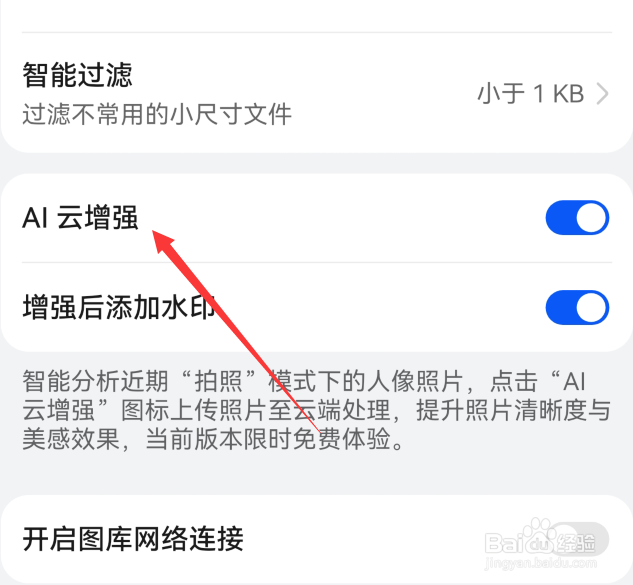This screenshot has height=585, width=633.
Task: Tap the AI 云增强 row label
Action: pos(80,218)
